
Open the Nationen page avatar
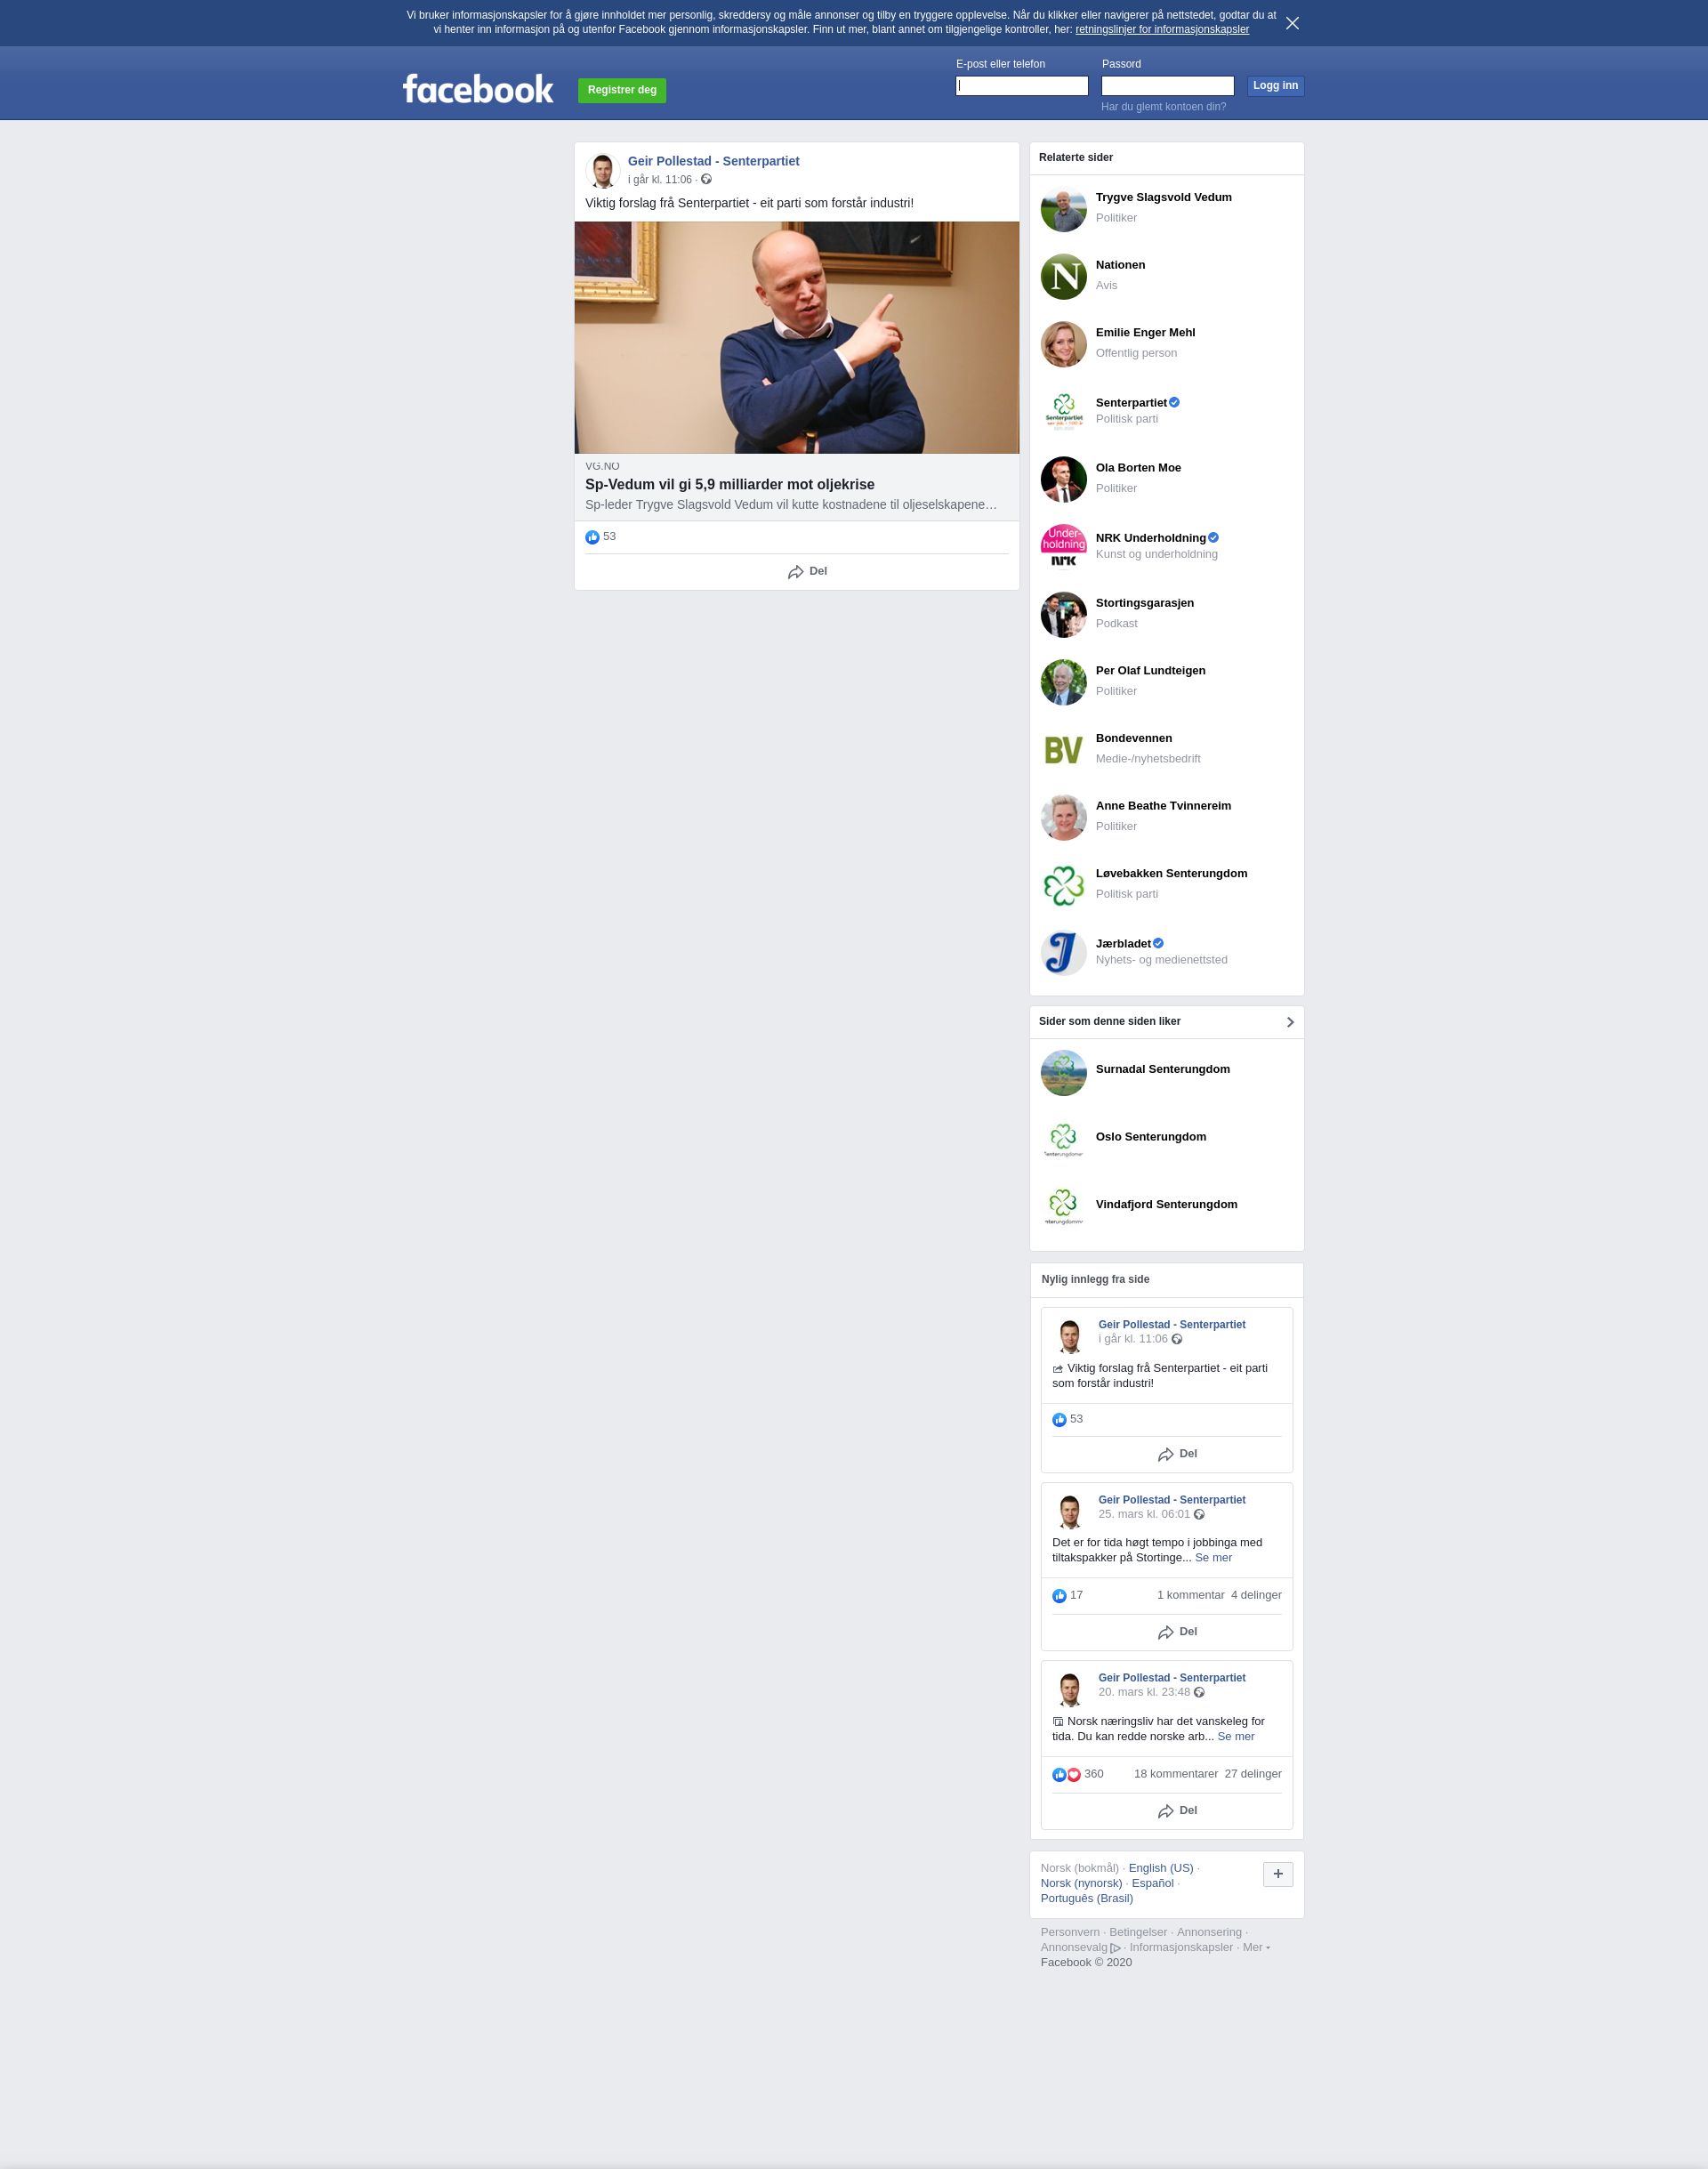(1063, 276)
